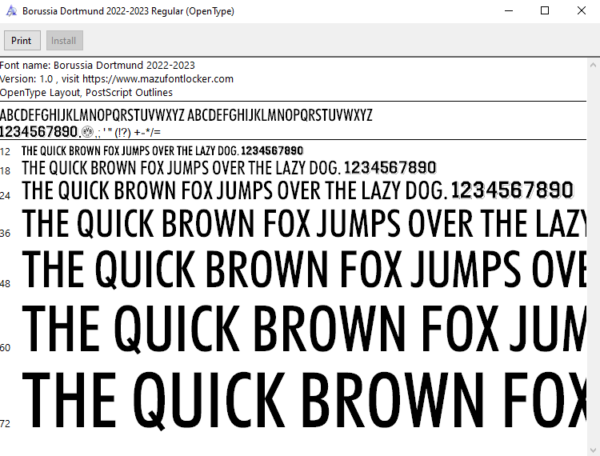Maximize the font viewer window
The width and height of the screenshot is (600, 456).
pyautogui.click(x=545, y=11)
